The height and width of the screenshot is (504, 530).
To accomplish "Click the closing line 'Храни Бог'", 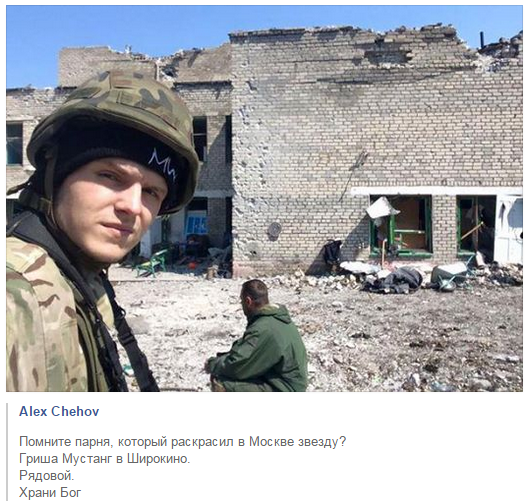I will 50,493.
